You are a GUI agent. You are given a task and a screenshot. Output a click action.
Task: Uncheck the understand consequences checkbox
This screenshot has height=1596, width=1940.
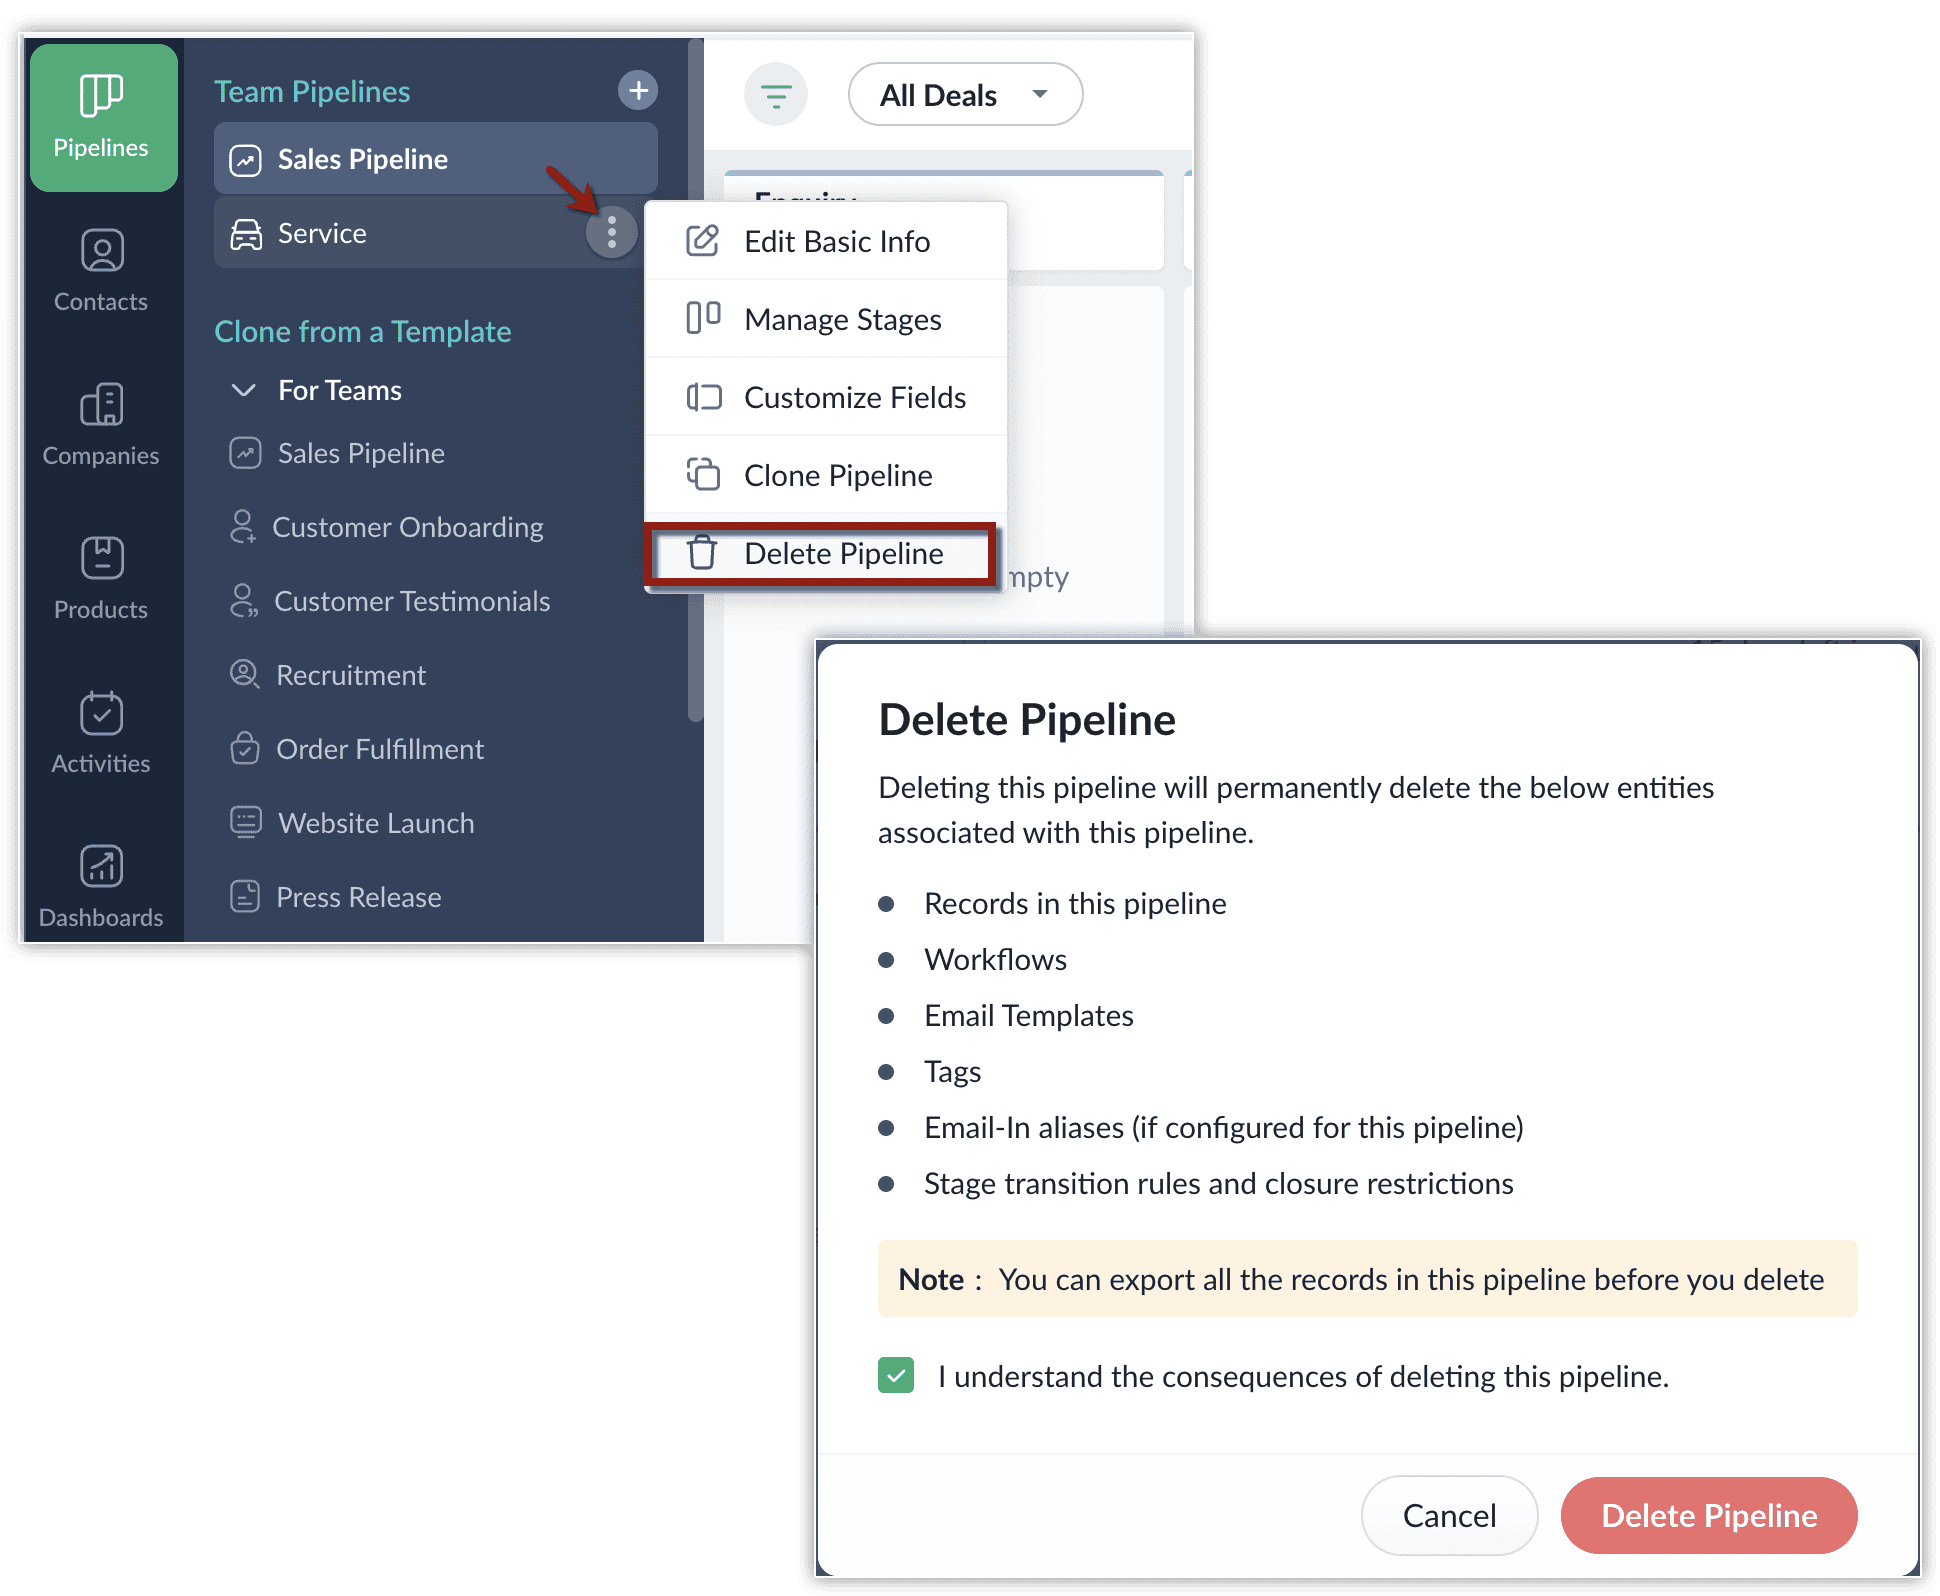[896, 1375]
